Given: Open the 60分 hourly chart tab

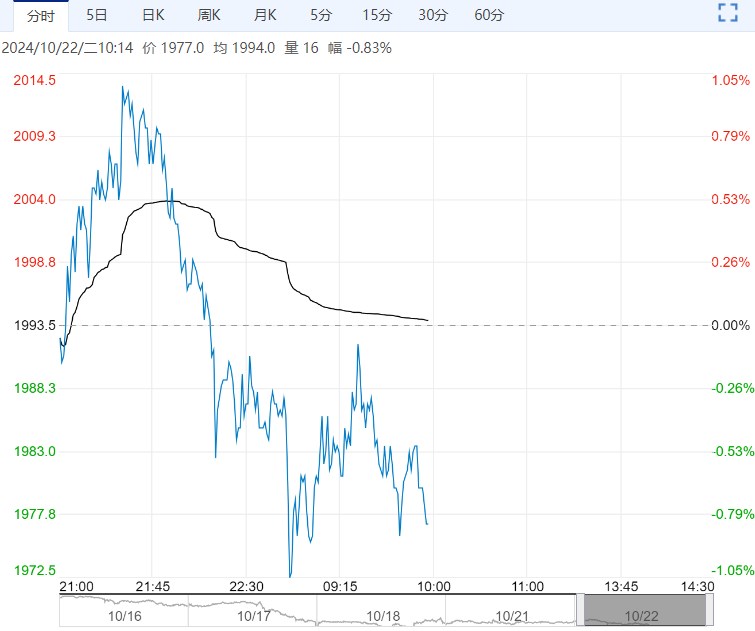Looking at the screenshot, I should point(489,15).
